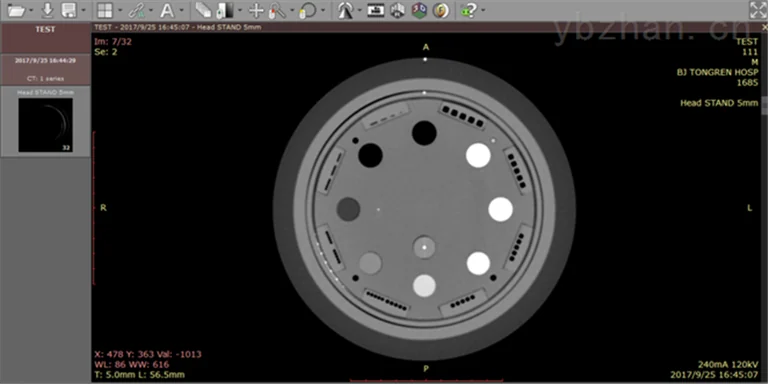Click the T: 5.0mm L: 56.5mm overlay
This screenshot has width=768, height=384.
(x=139, y=375)
